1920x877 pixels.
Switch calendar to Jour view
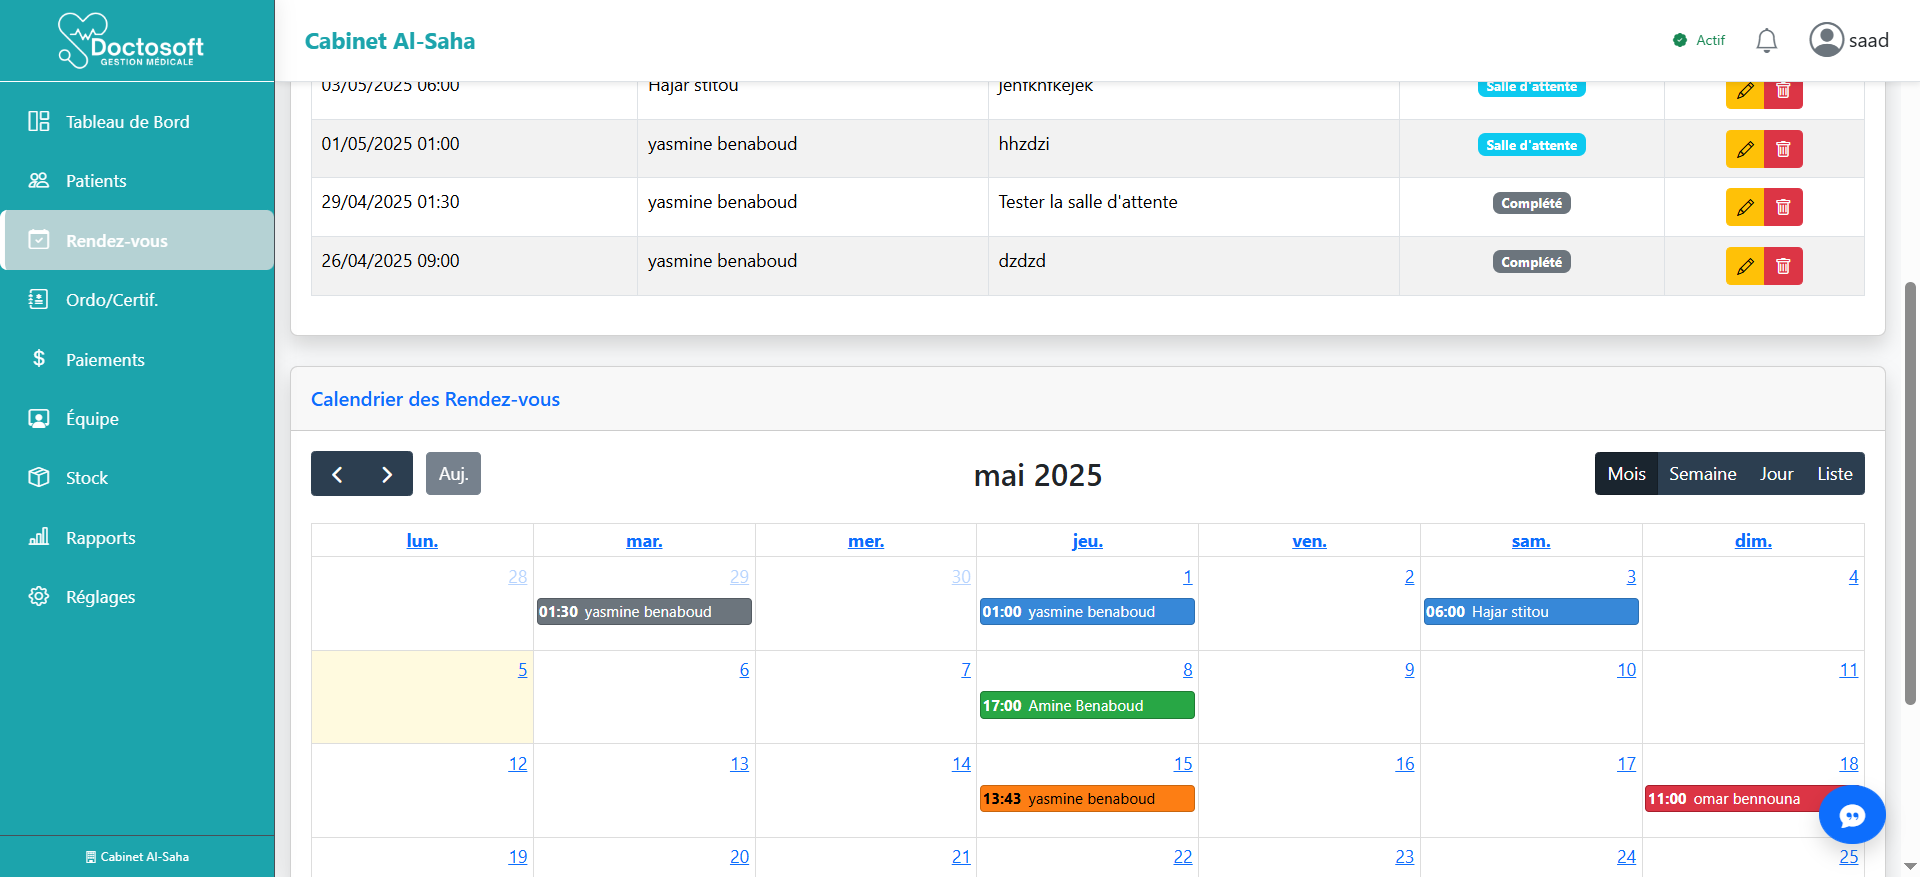[1776, 474]
